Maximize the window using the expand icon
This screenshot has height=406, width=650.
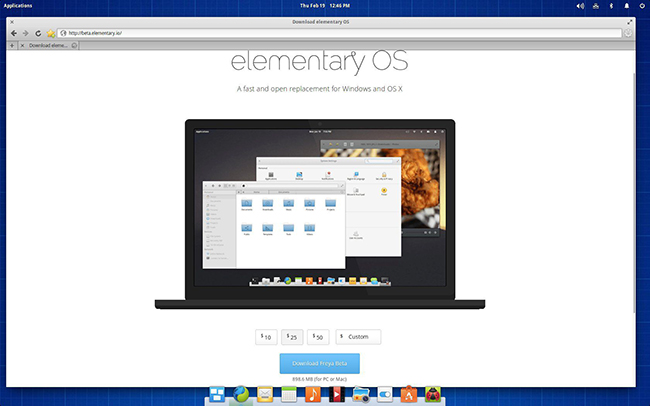(x=630, y=22)
